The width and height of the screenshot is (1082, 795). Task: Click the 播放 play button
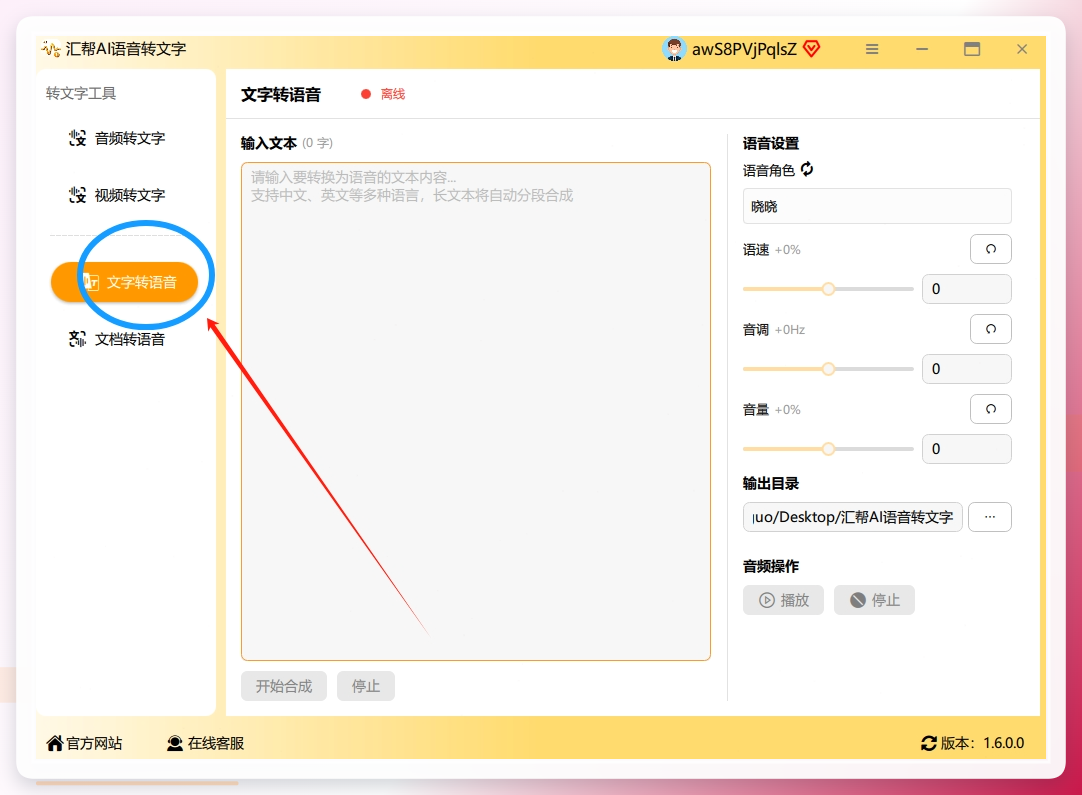click(783, 600)
